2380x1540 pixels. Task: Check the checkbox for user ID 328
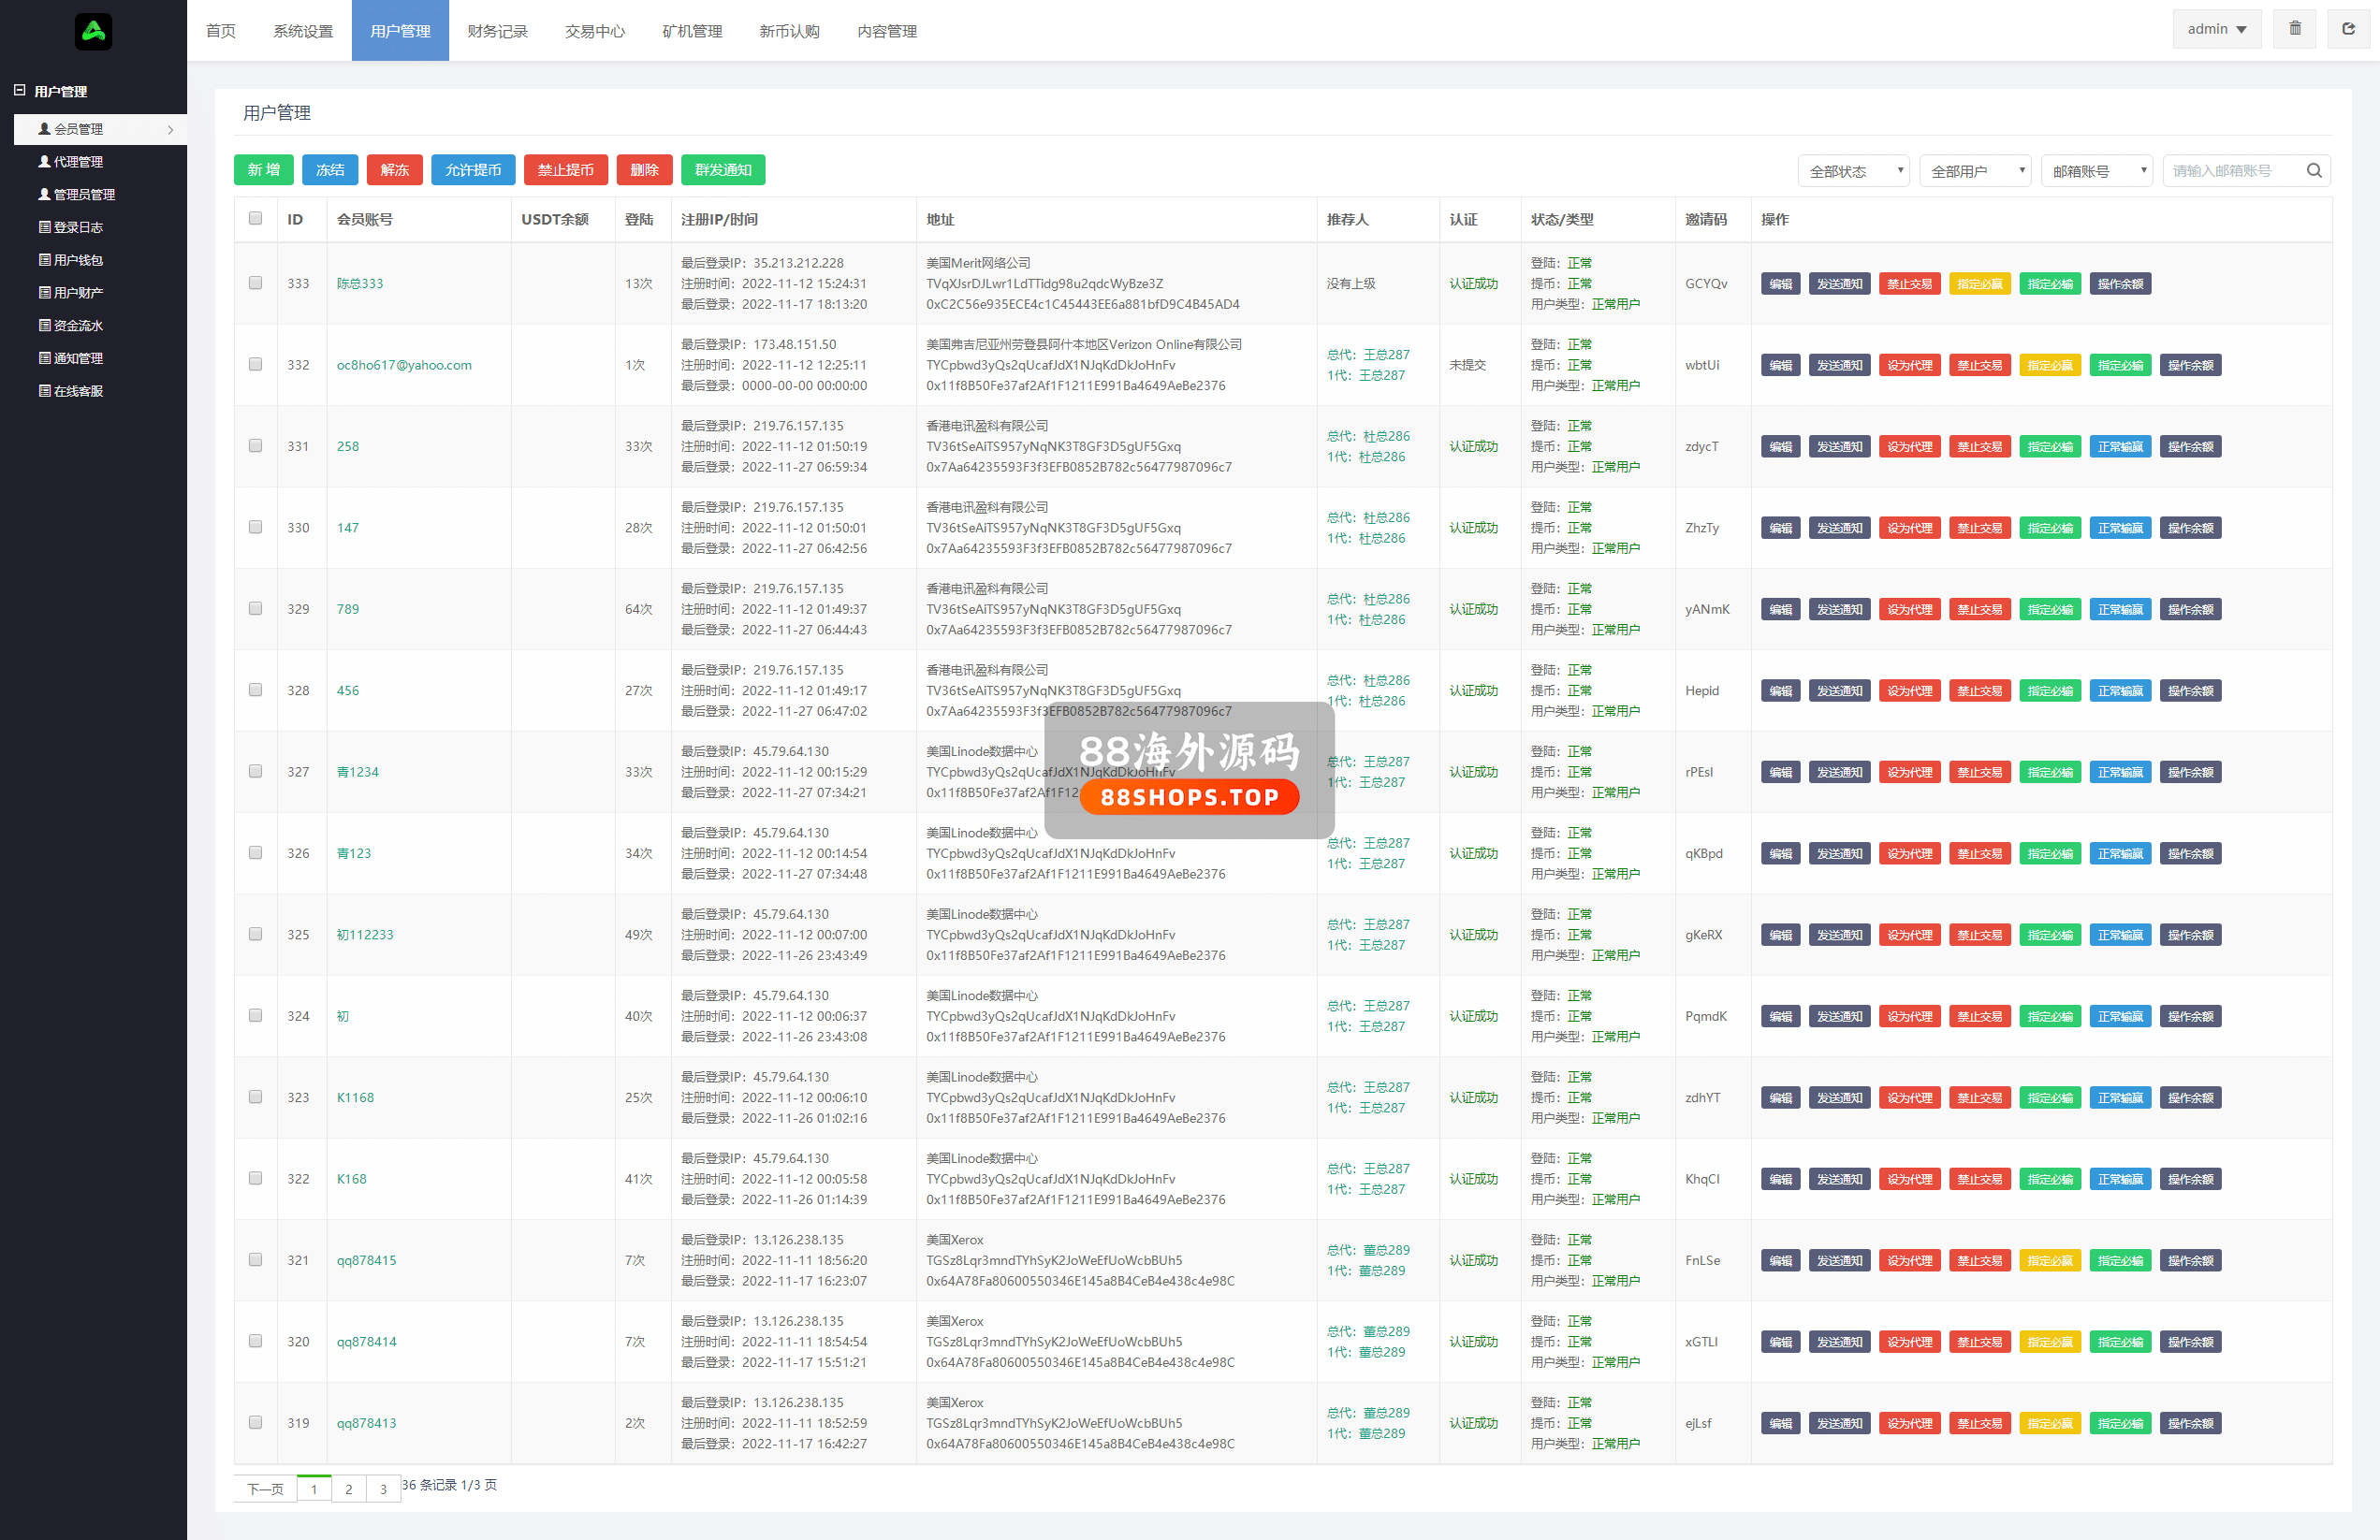coord(256,691)
